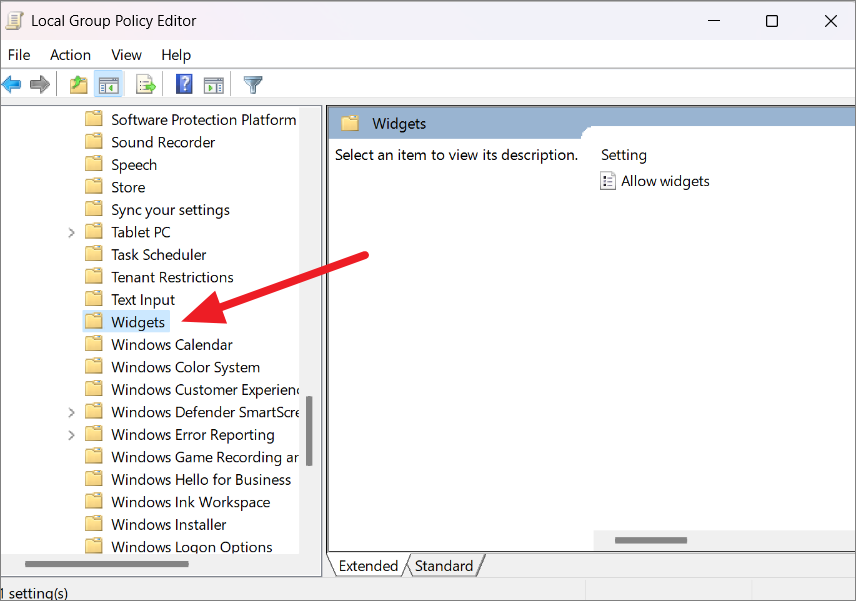This screenshot has height=601, width=856.
Task: Click the folder icon beside Store
Action: tap(94, 187)
